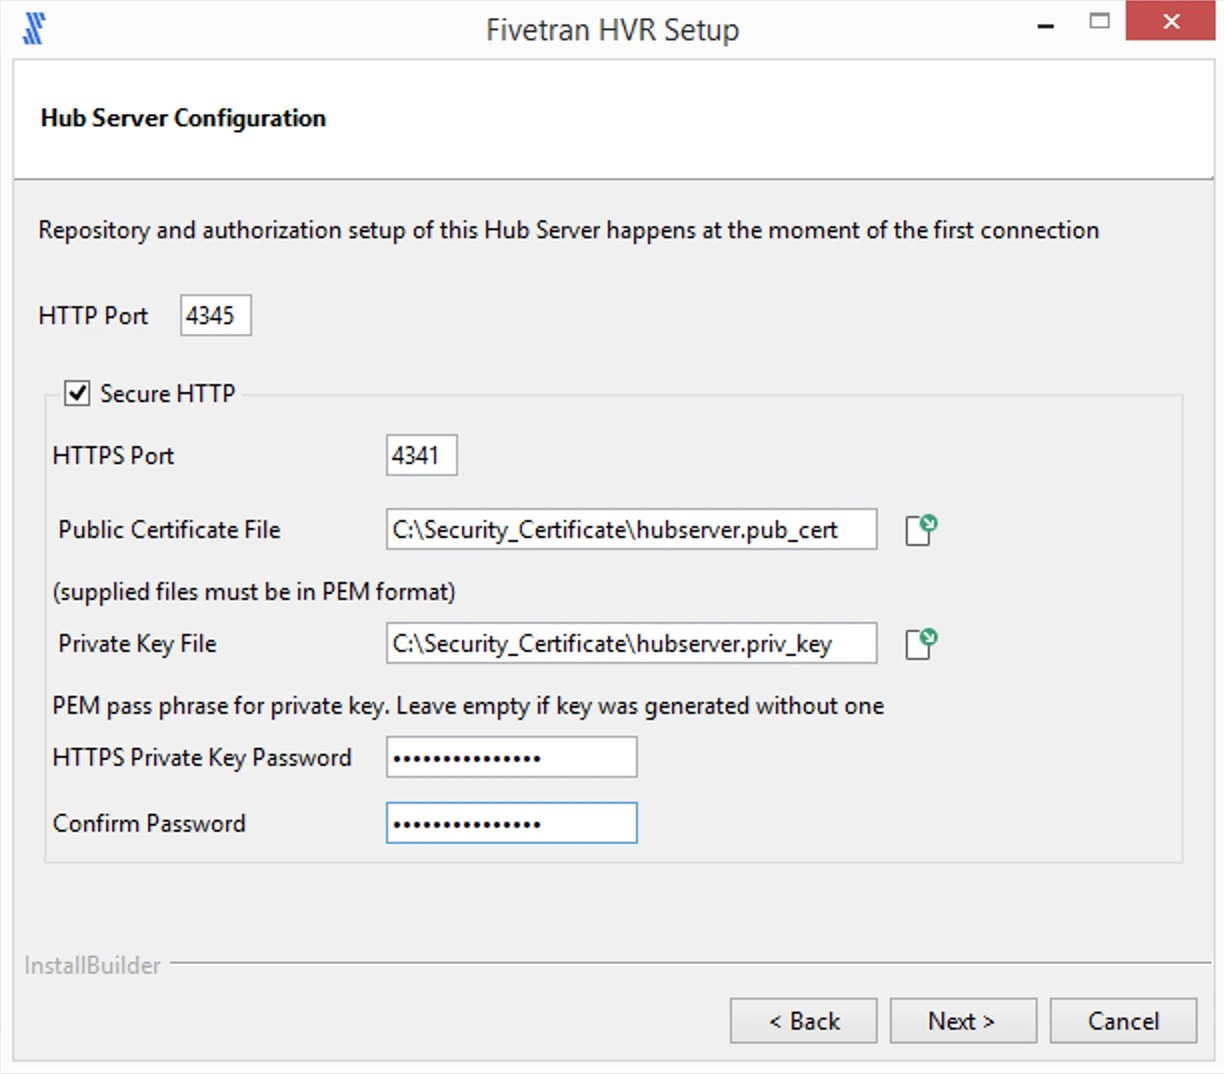1224x1074 pixels.
Task: Maximize the setup window
Action: [x=1100, y=21]
